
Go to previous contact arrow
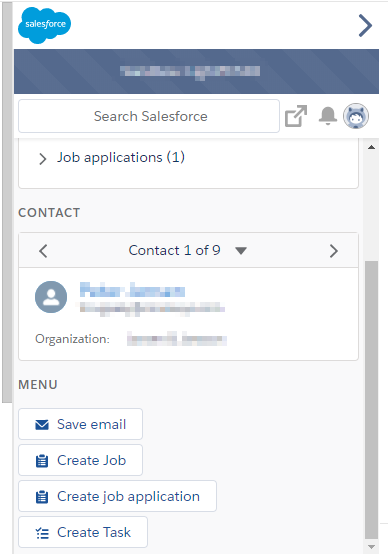(x=43, y=251)
